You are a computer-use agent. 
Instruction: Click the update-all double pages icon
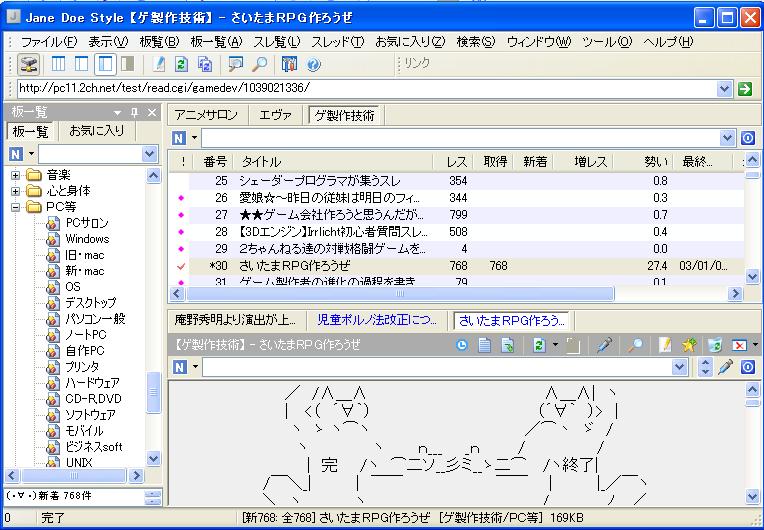pyautogui.click(x=205, y=64)
